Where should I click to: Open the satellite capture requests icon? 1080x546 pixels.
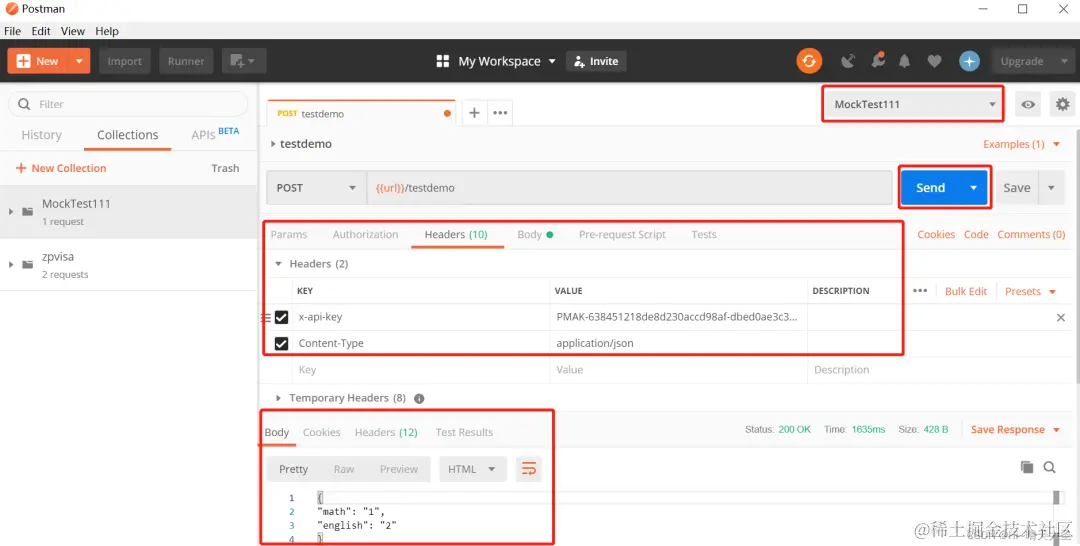tap(848, 61)
